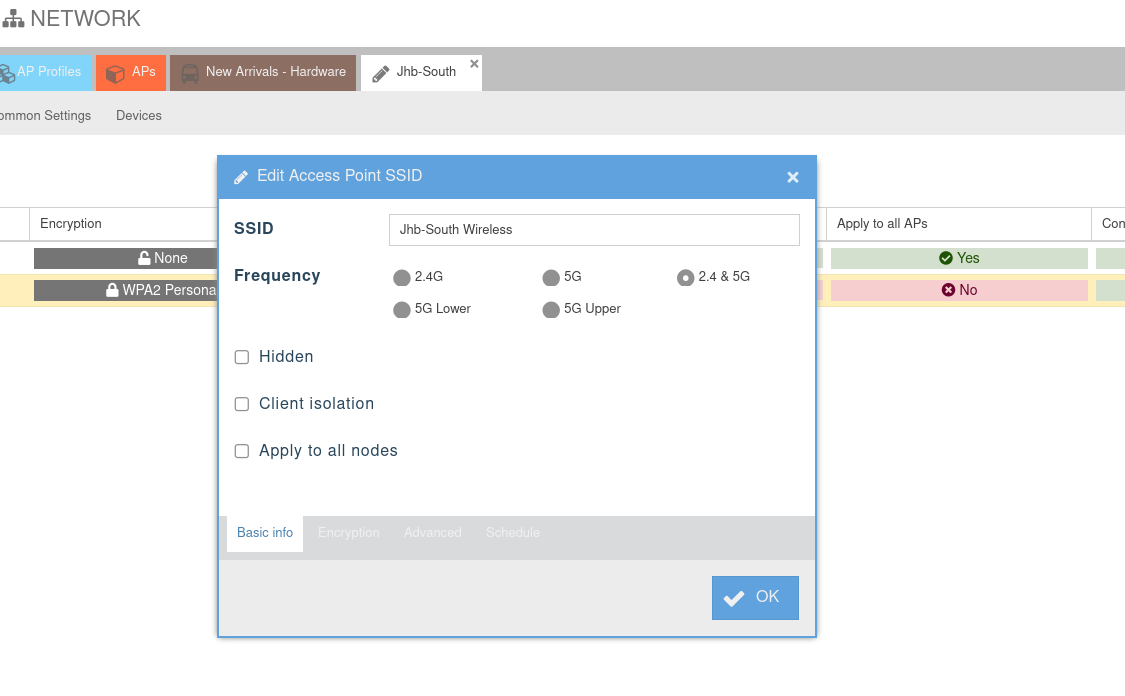Click the checkmark icon on OK button

734,598
